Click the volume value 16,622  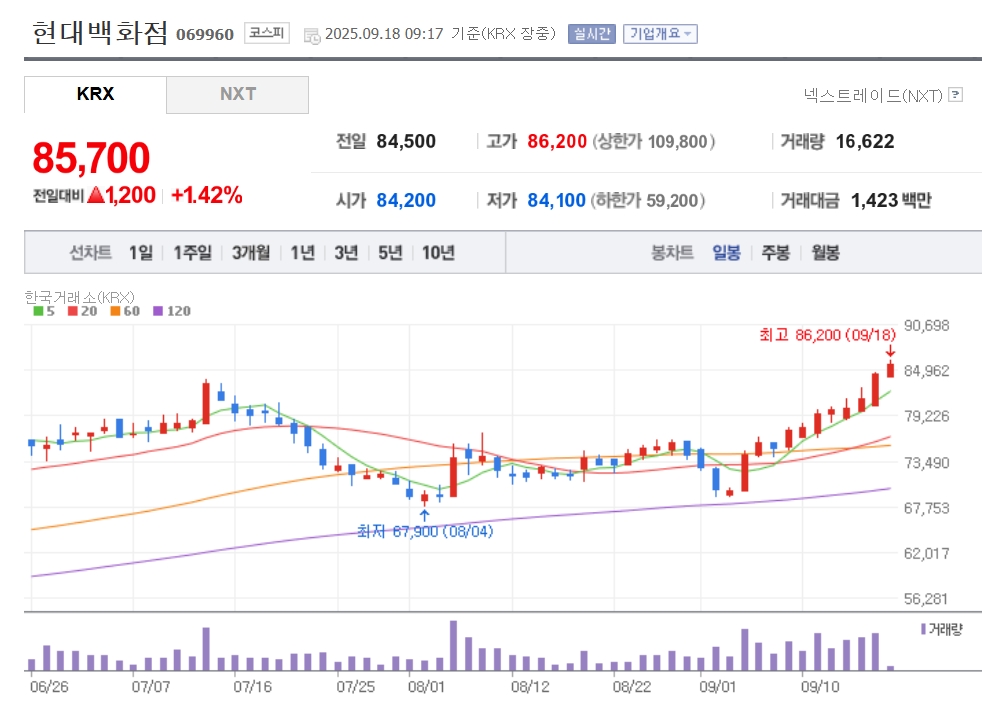[865, 142]
